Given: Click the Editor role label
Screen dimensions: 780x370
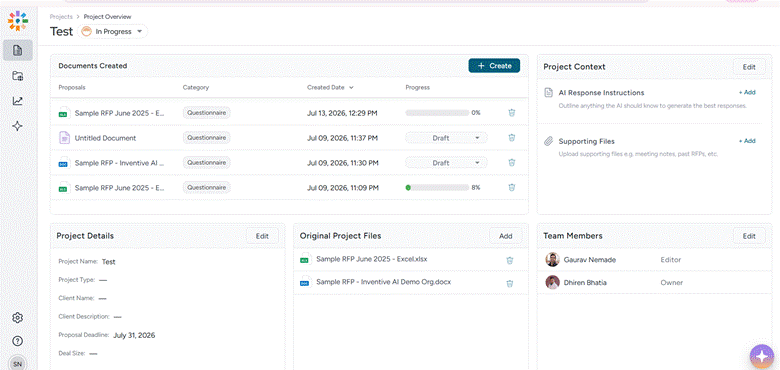Looking at the screenshot, I should click(x=671, y=260).
